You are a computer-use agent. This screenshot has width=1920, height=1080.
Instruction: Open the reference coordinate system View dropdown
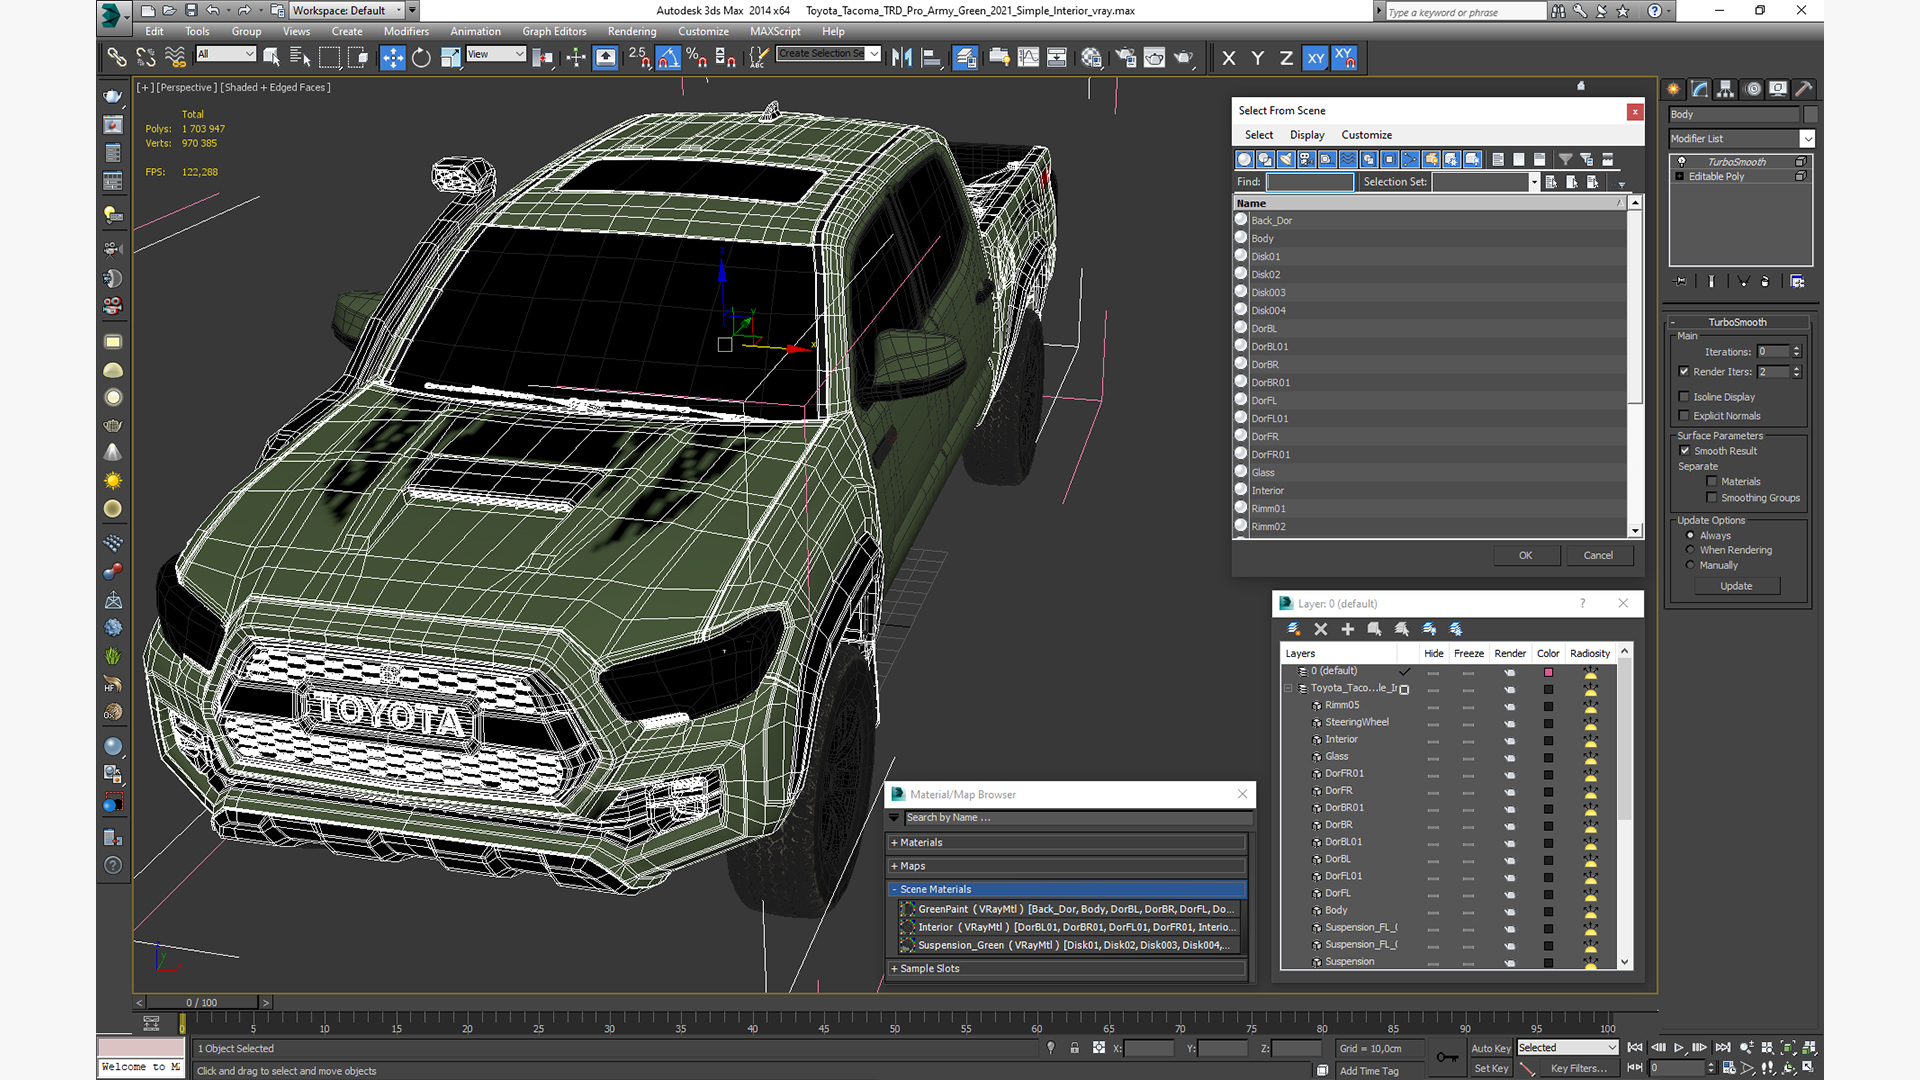(496, 54)
